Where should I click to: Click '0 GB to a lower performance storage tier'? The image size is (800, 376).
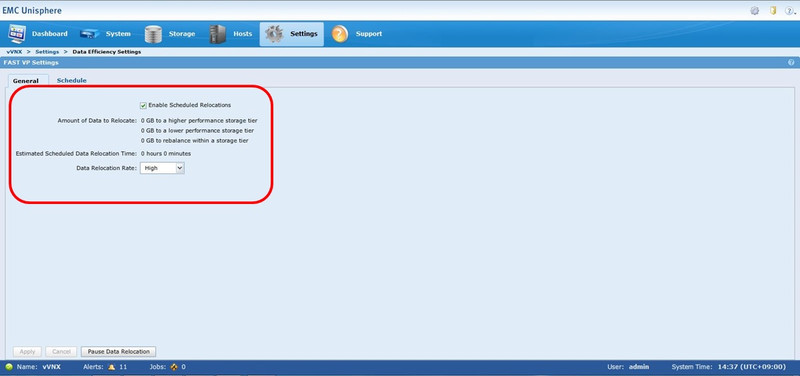pos(197,131)
